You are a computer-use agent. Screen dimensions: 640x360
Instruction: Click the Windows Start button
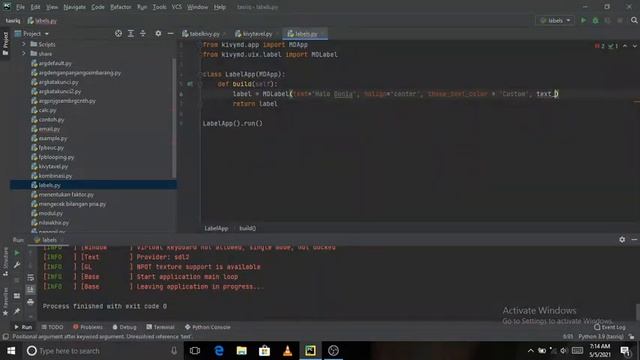pos(11,351)
